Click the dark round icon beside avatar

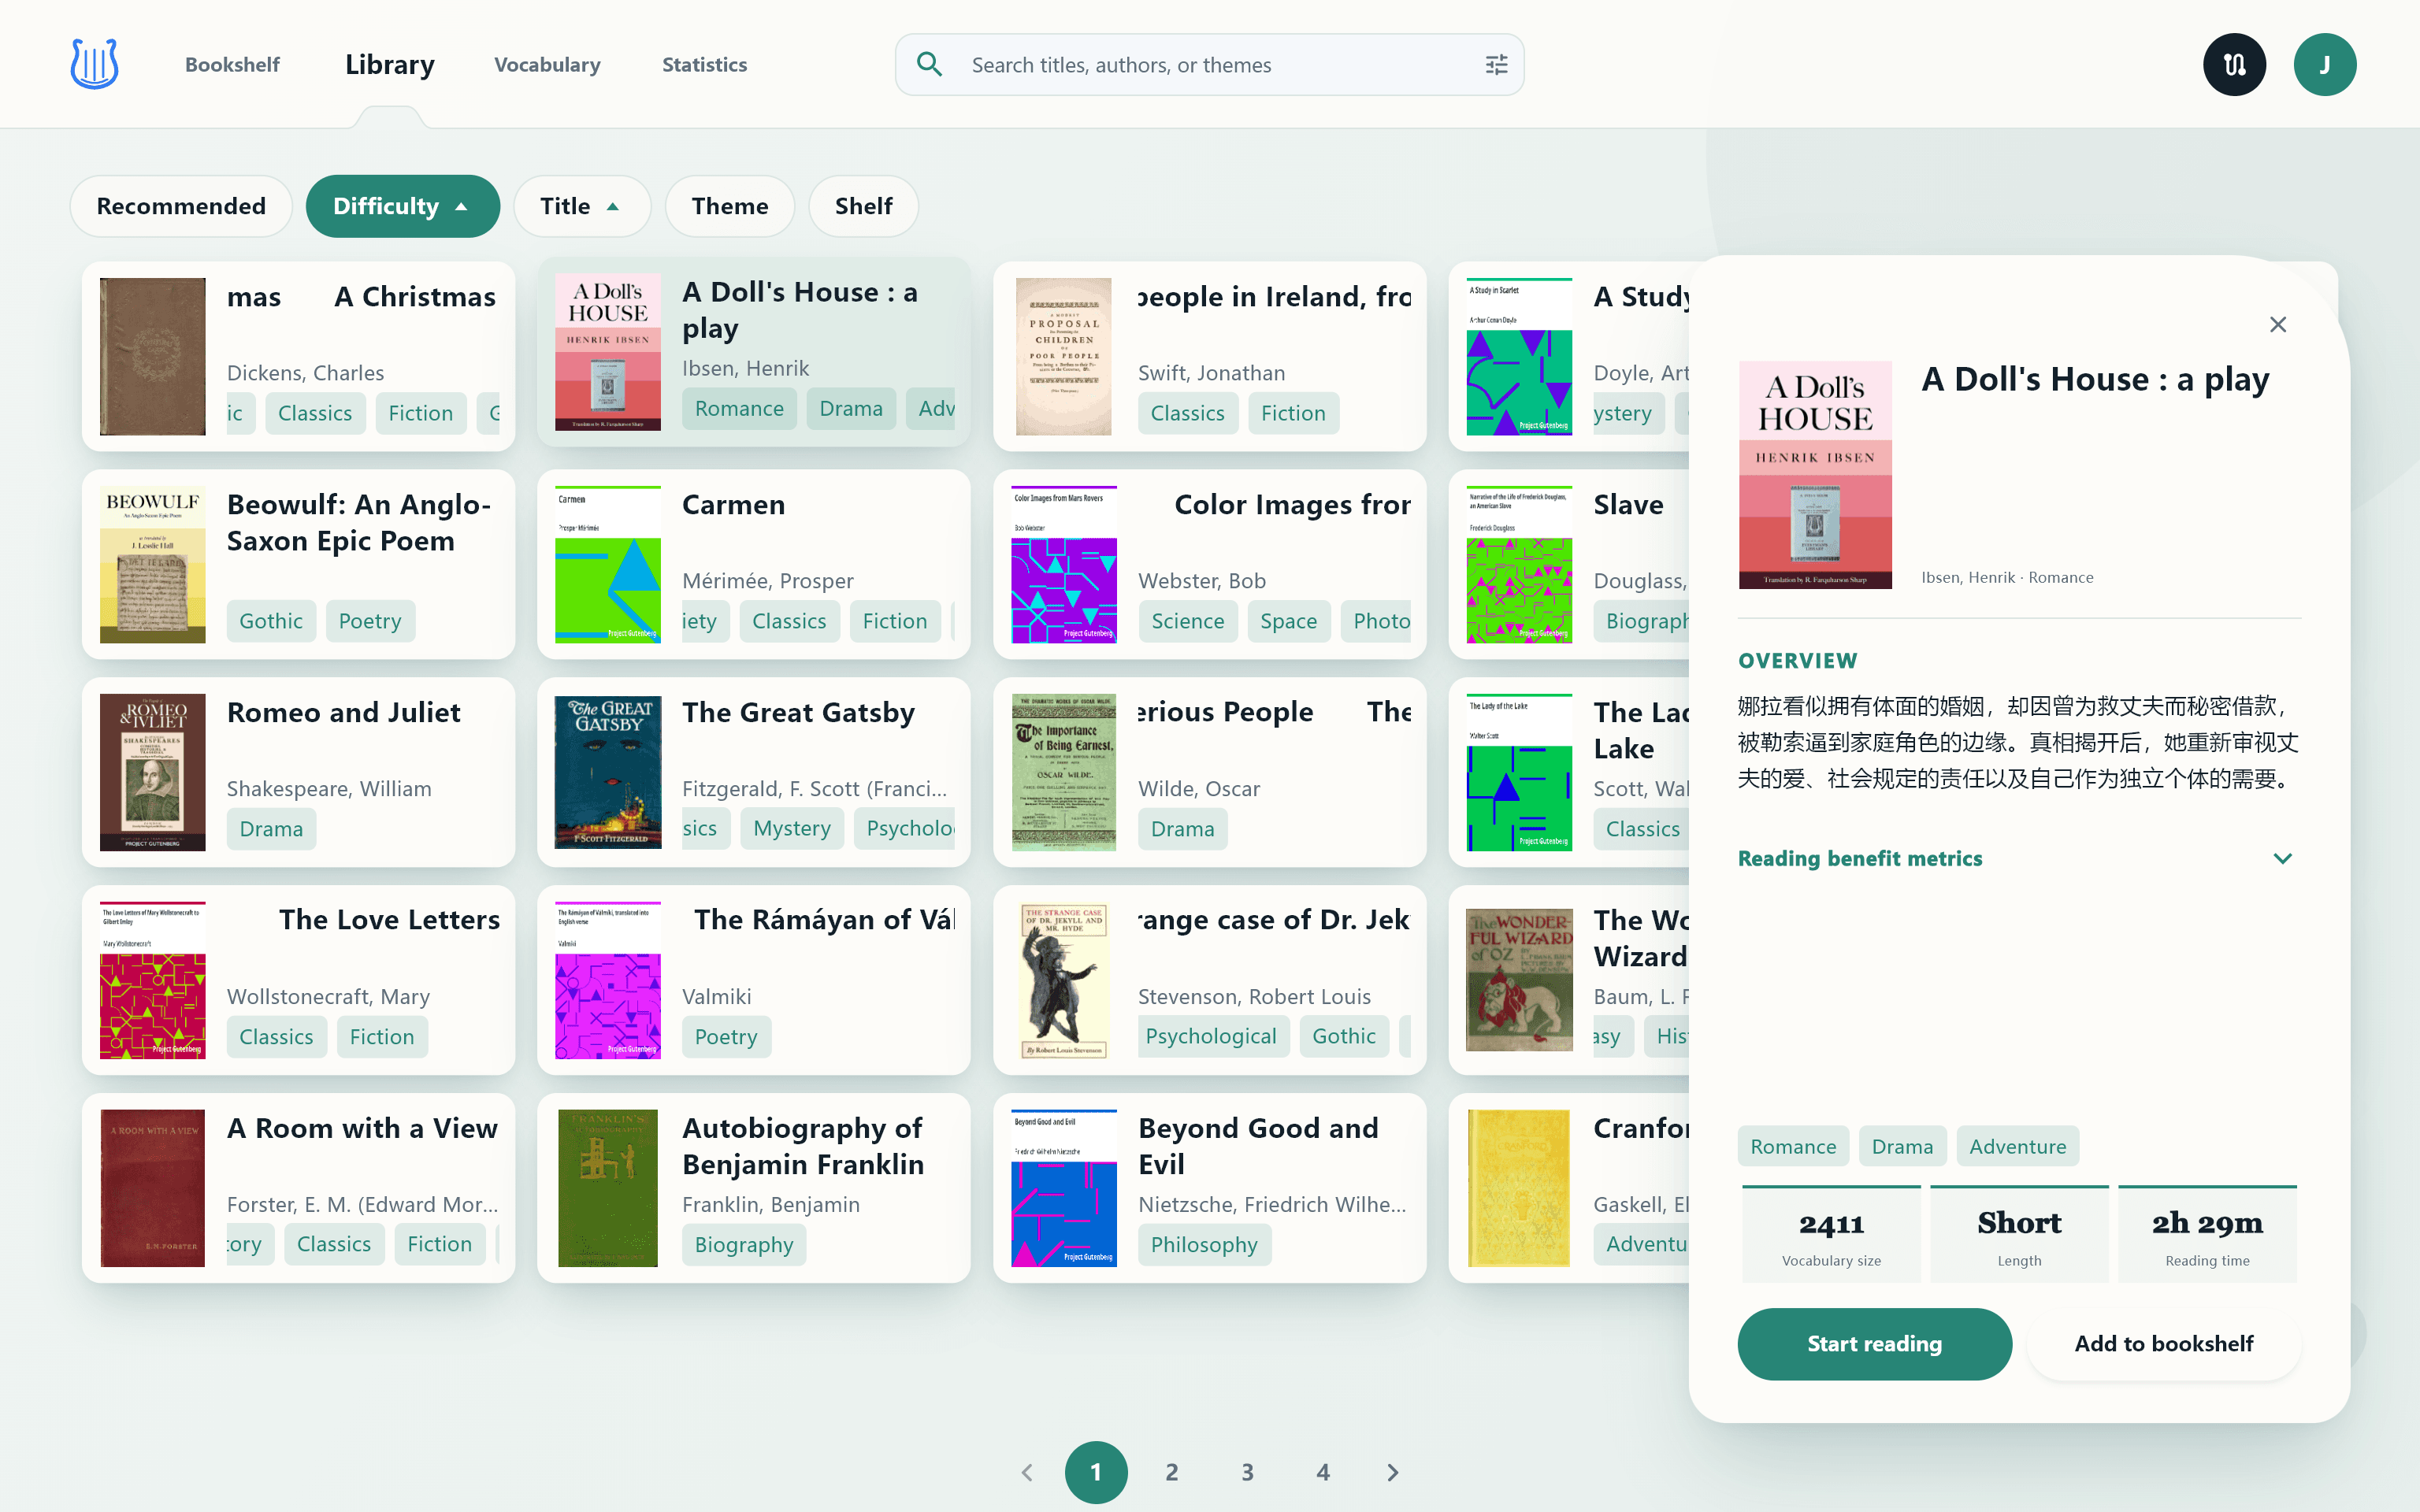[2234, 65]
